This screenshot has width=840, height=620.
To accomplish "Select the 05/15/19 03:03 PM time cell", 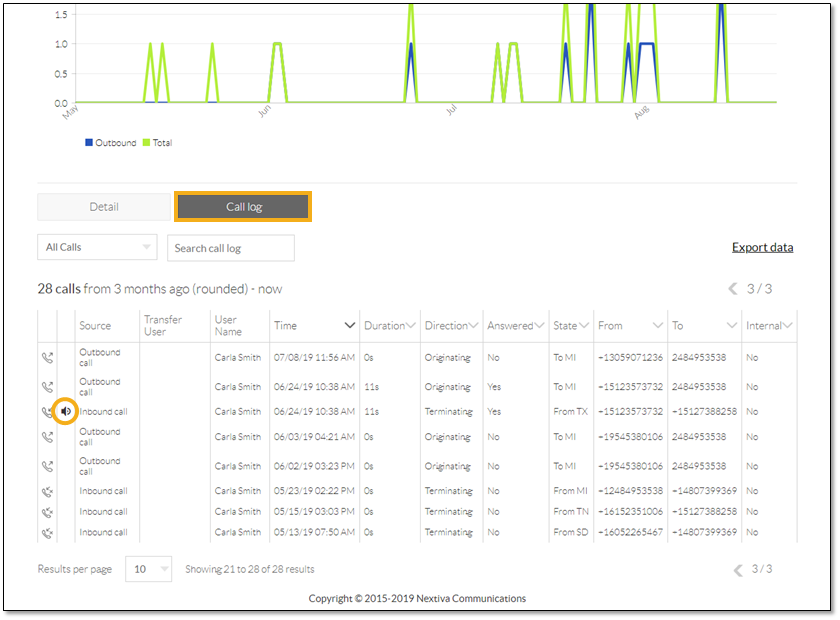I will tap(314, 512).
